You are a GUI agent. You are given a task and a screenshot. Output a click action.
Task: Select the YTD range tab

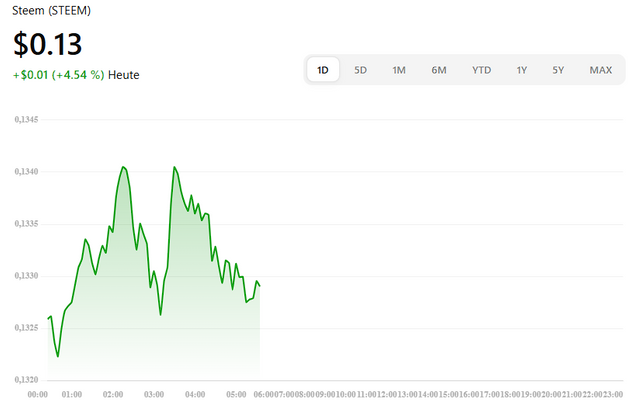[482, 70]
